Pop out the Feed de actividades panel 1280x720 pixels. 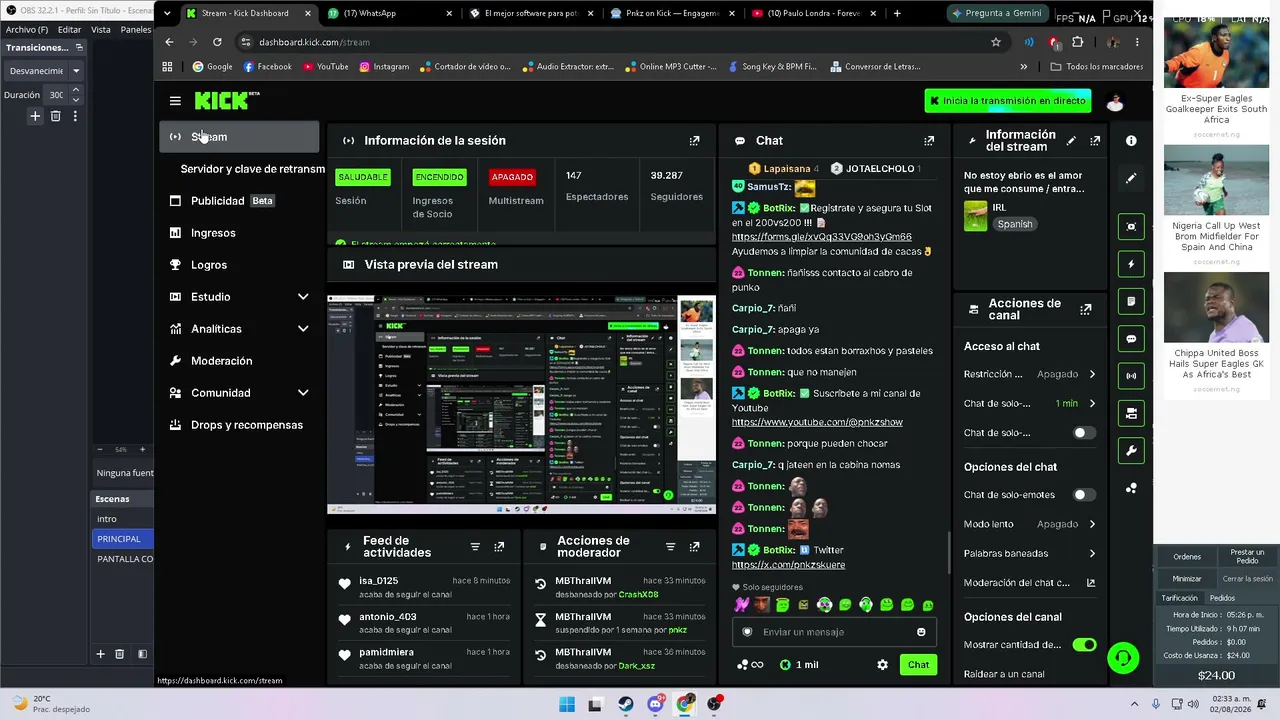(499, 547)
